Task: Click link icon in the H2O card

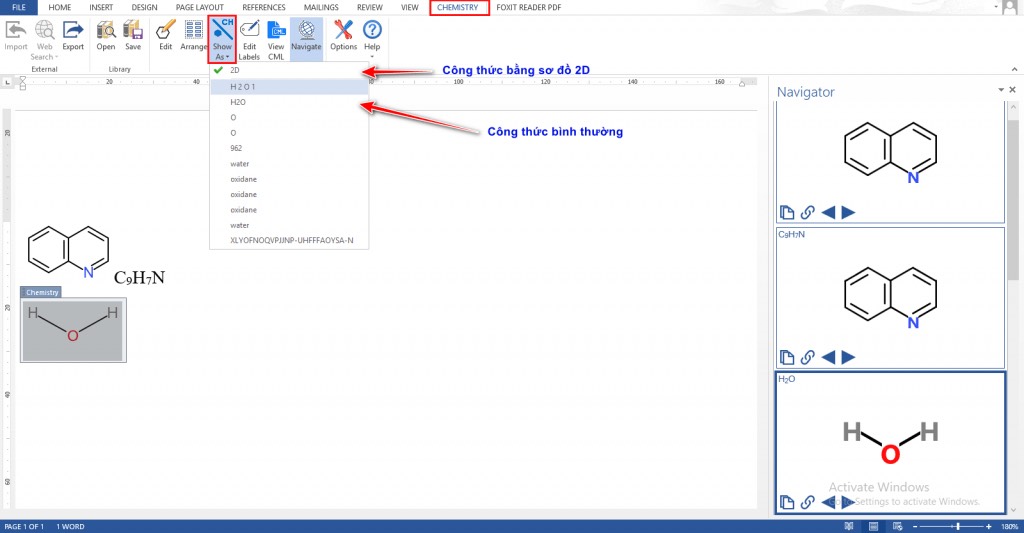Action: point(808,502)
